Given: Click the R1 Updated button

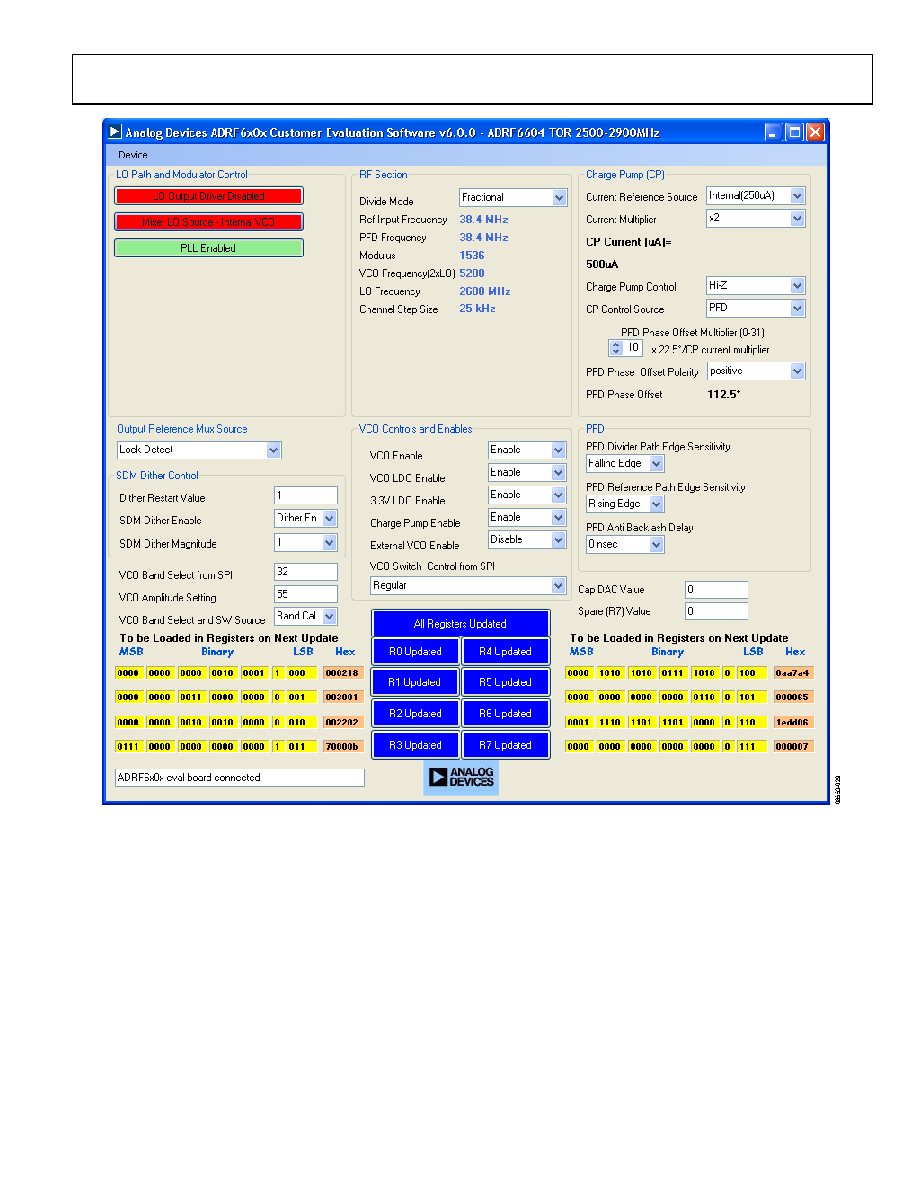Looking at the screenshot, I should point(415,683).
